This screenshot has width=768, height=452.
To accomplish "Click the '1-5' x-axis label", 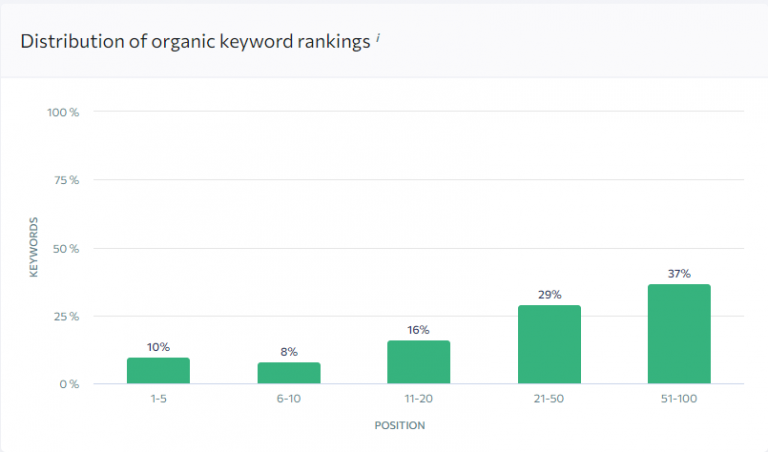I will pos(158,400).
